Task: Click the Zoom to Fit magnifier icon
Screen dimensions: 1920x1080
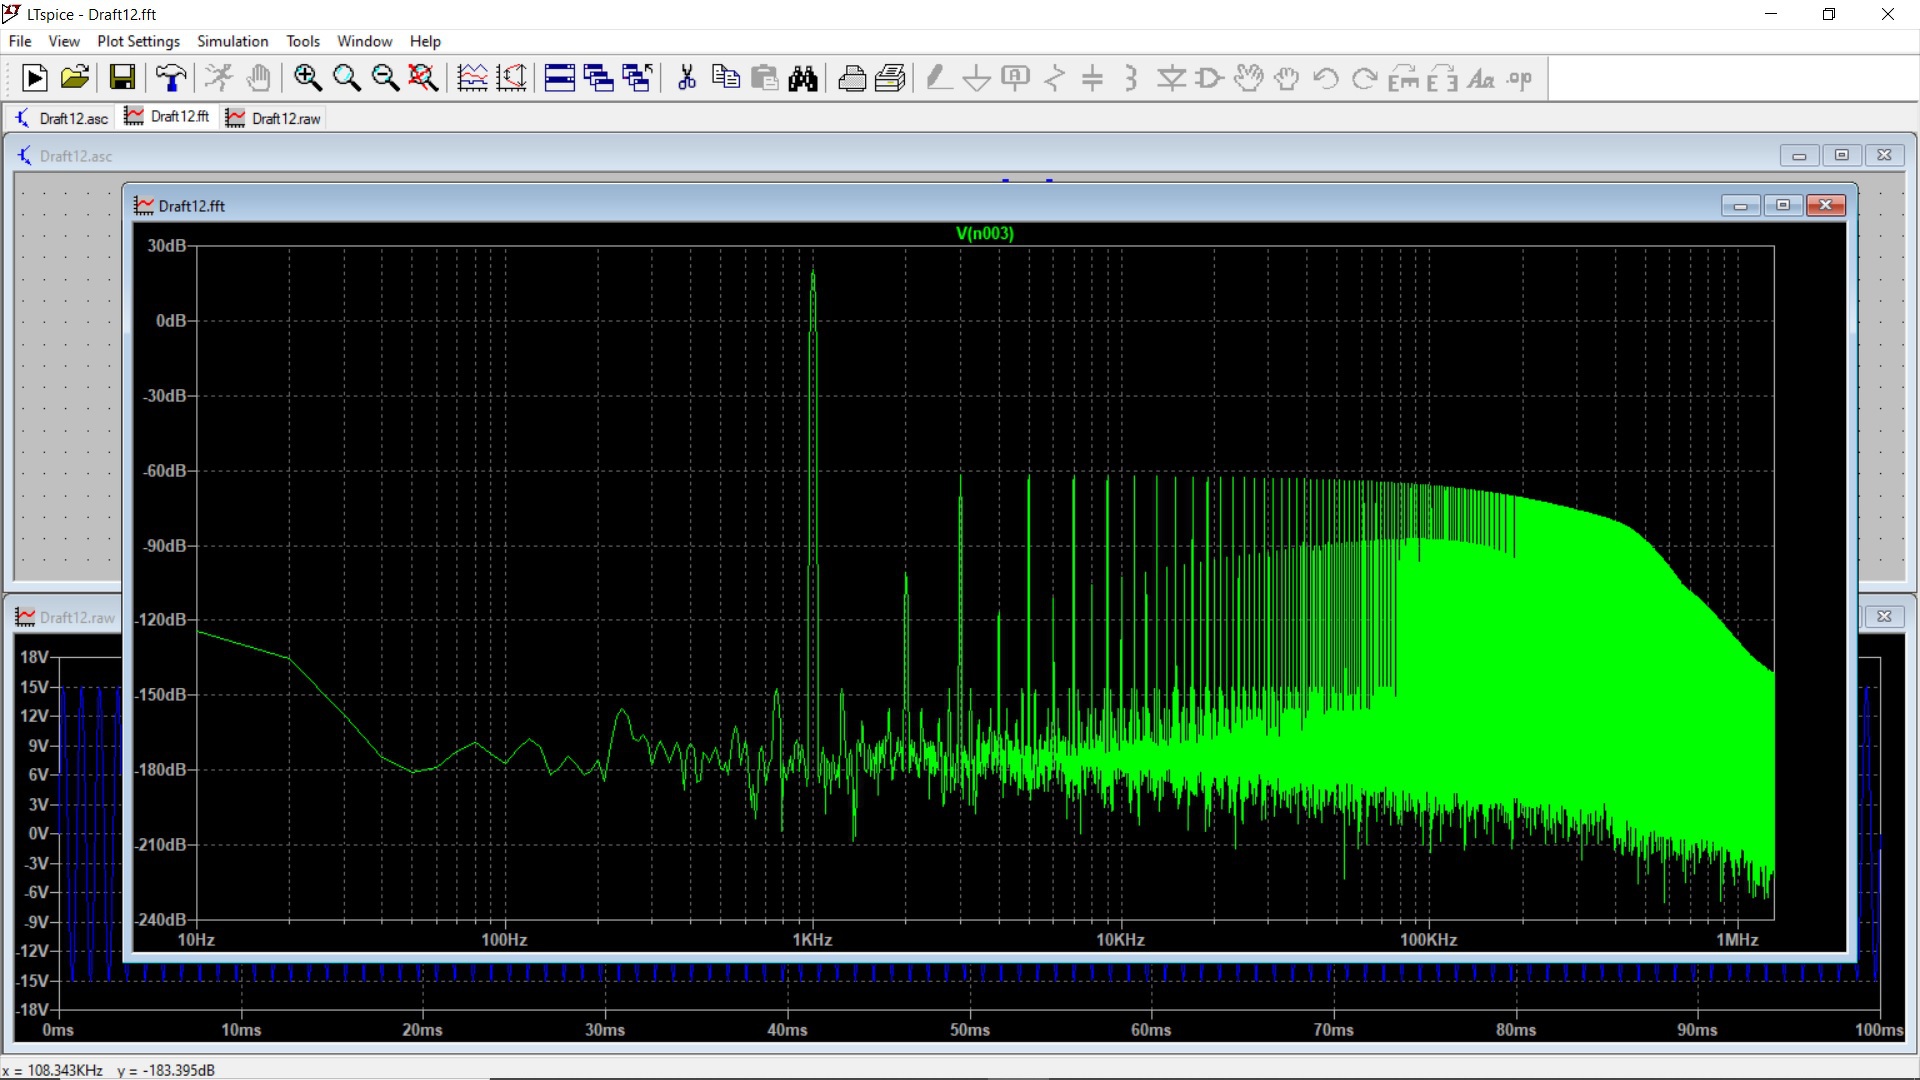Action: click(424, 78)
